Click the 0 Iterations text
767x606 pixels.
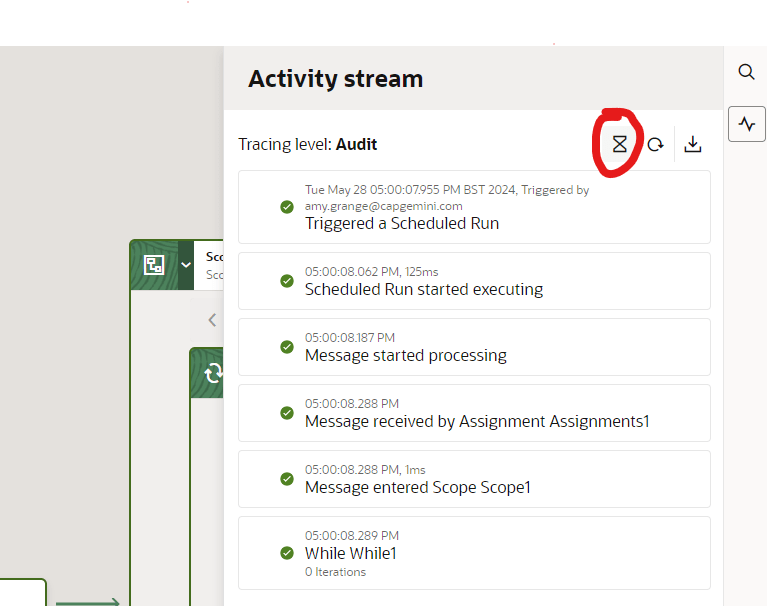tap(335, 572)
